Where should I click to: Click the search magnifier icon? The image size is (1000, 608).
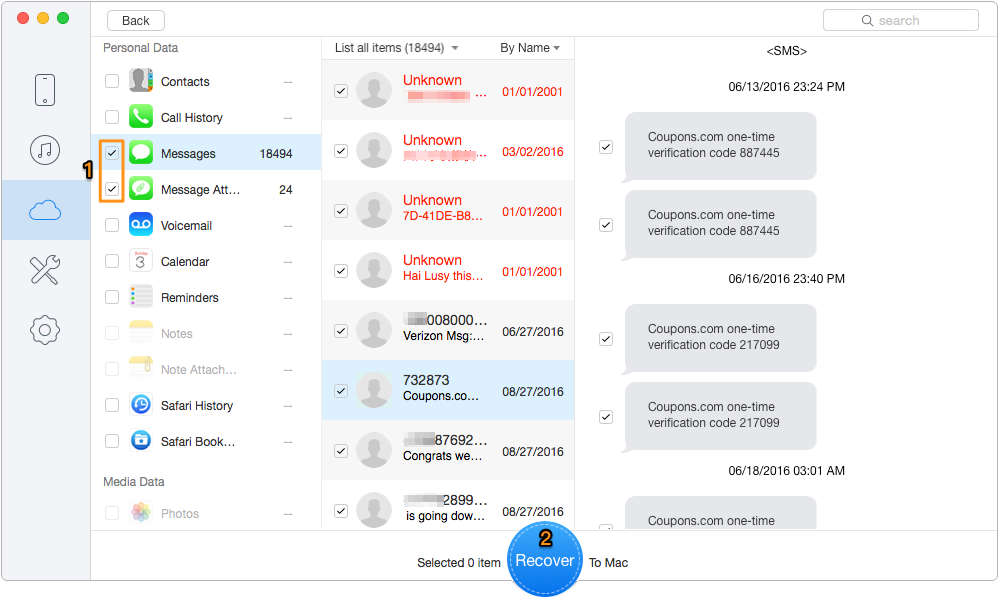[867, 20]
